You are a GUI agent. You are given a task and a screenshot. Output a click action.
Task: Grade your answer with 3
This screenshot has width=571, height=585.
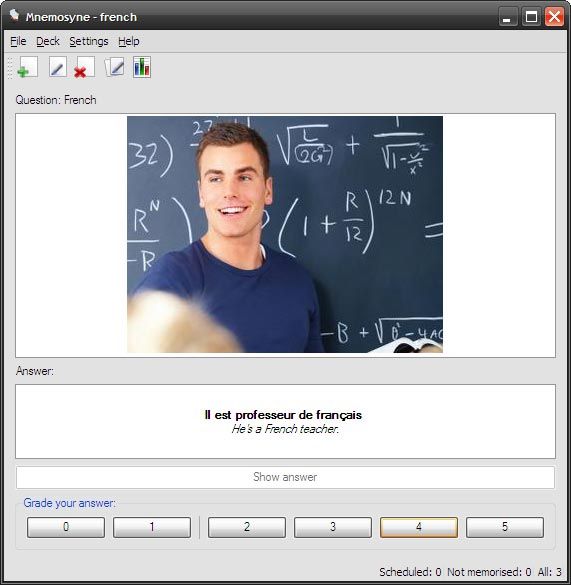point(333,527)
